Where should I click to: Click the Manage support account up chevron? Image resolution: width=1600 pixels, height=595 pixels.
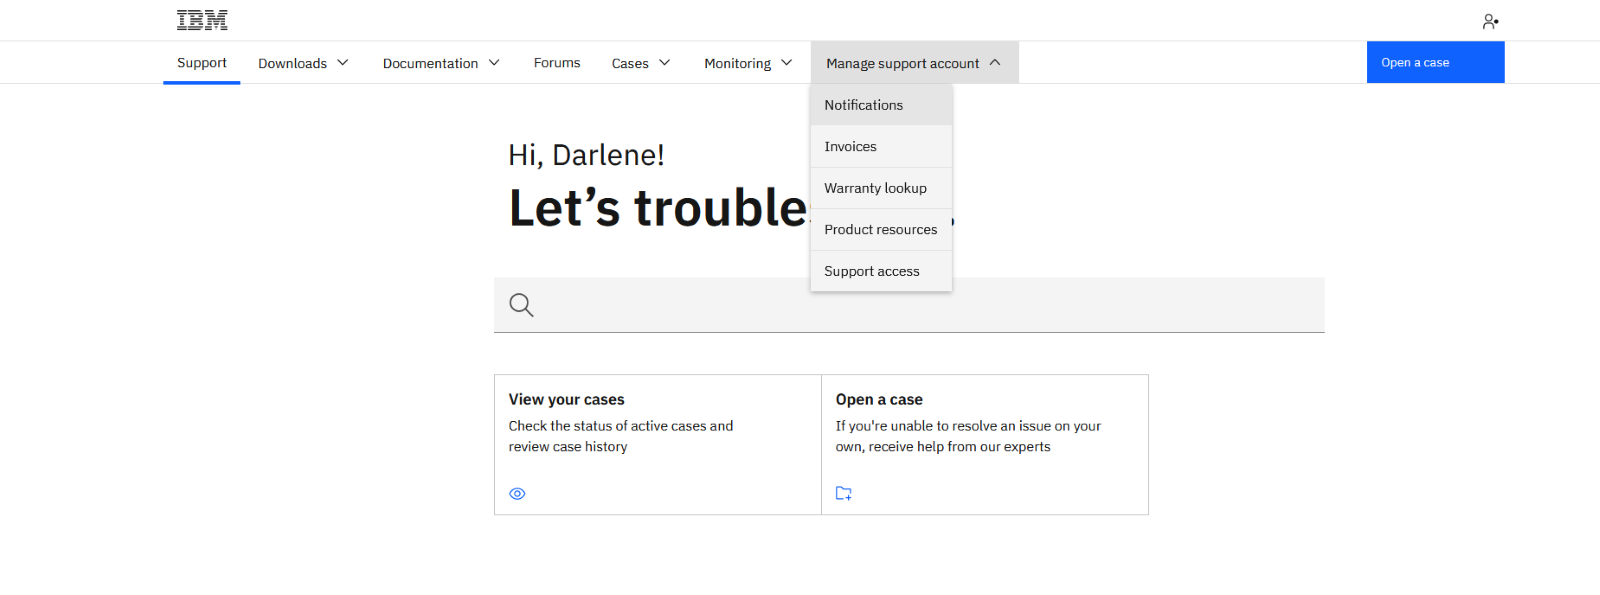(x=995, y=62)
